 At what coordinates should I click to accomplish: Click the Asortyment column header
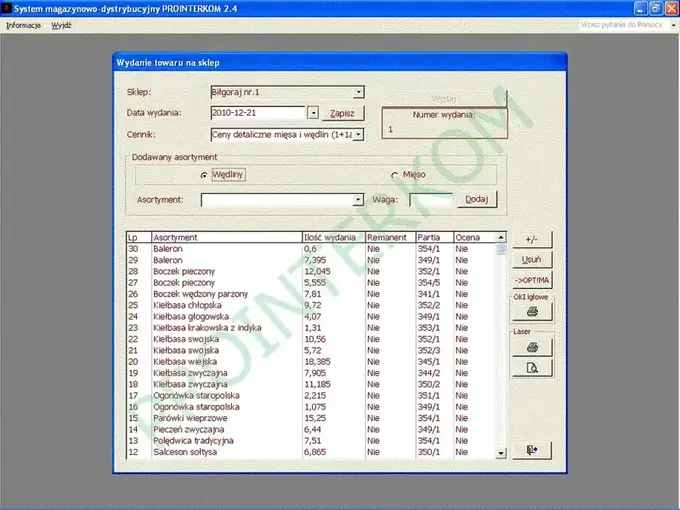pos(226,237)
